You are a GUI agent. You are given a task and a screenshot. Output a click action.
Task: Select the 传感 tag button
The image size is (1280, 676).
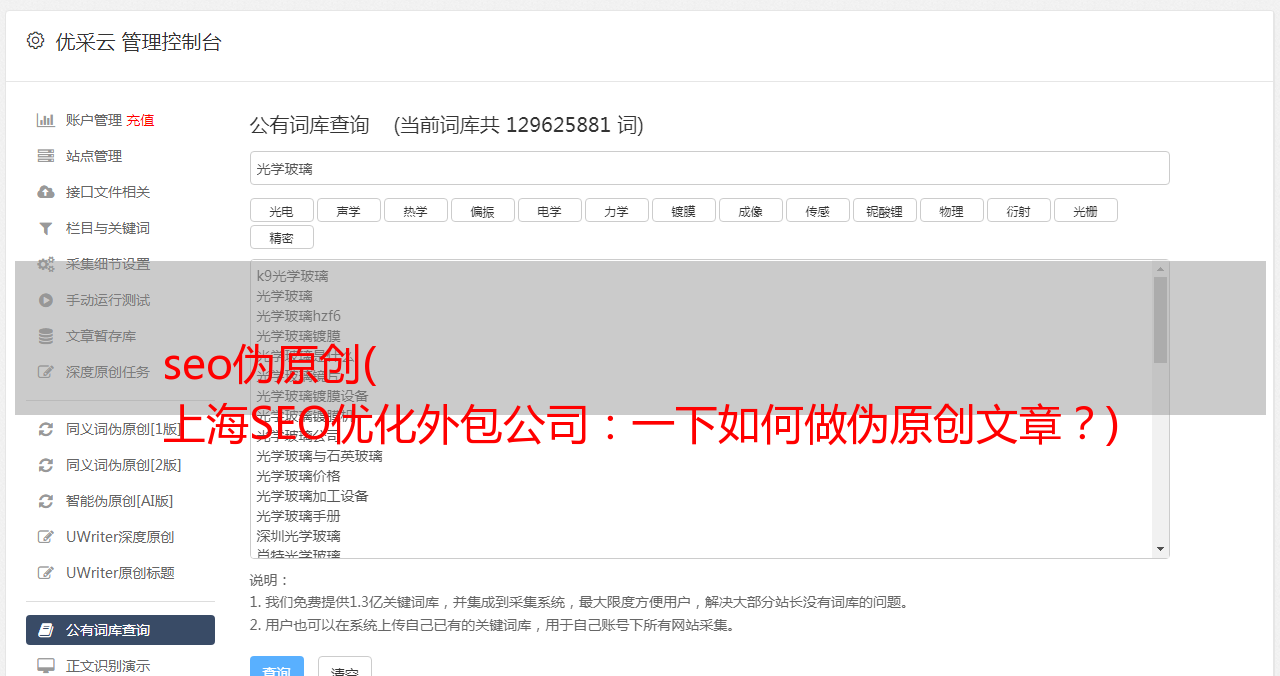[817, 210]
